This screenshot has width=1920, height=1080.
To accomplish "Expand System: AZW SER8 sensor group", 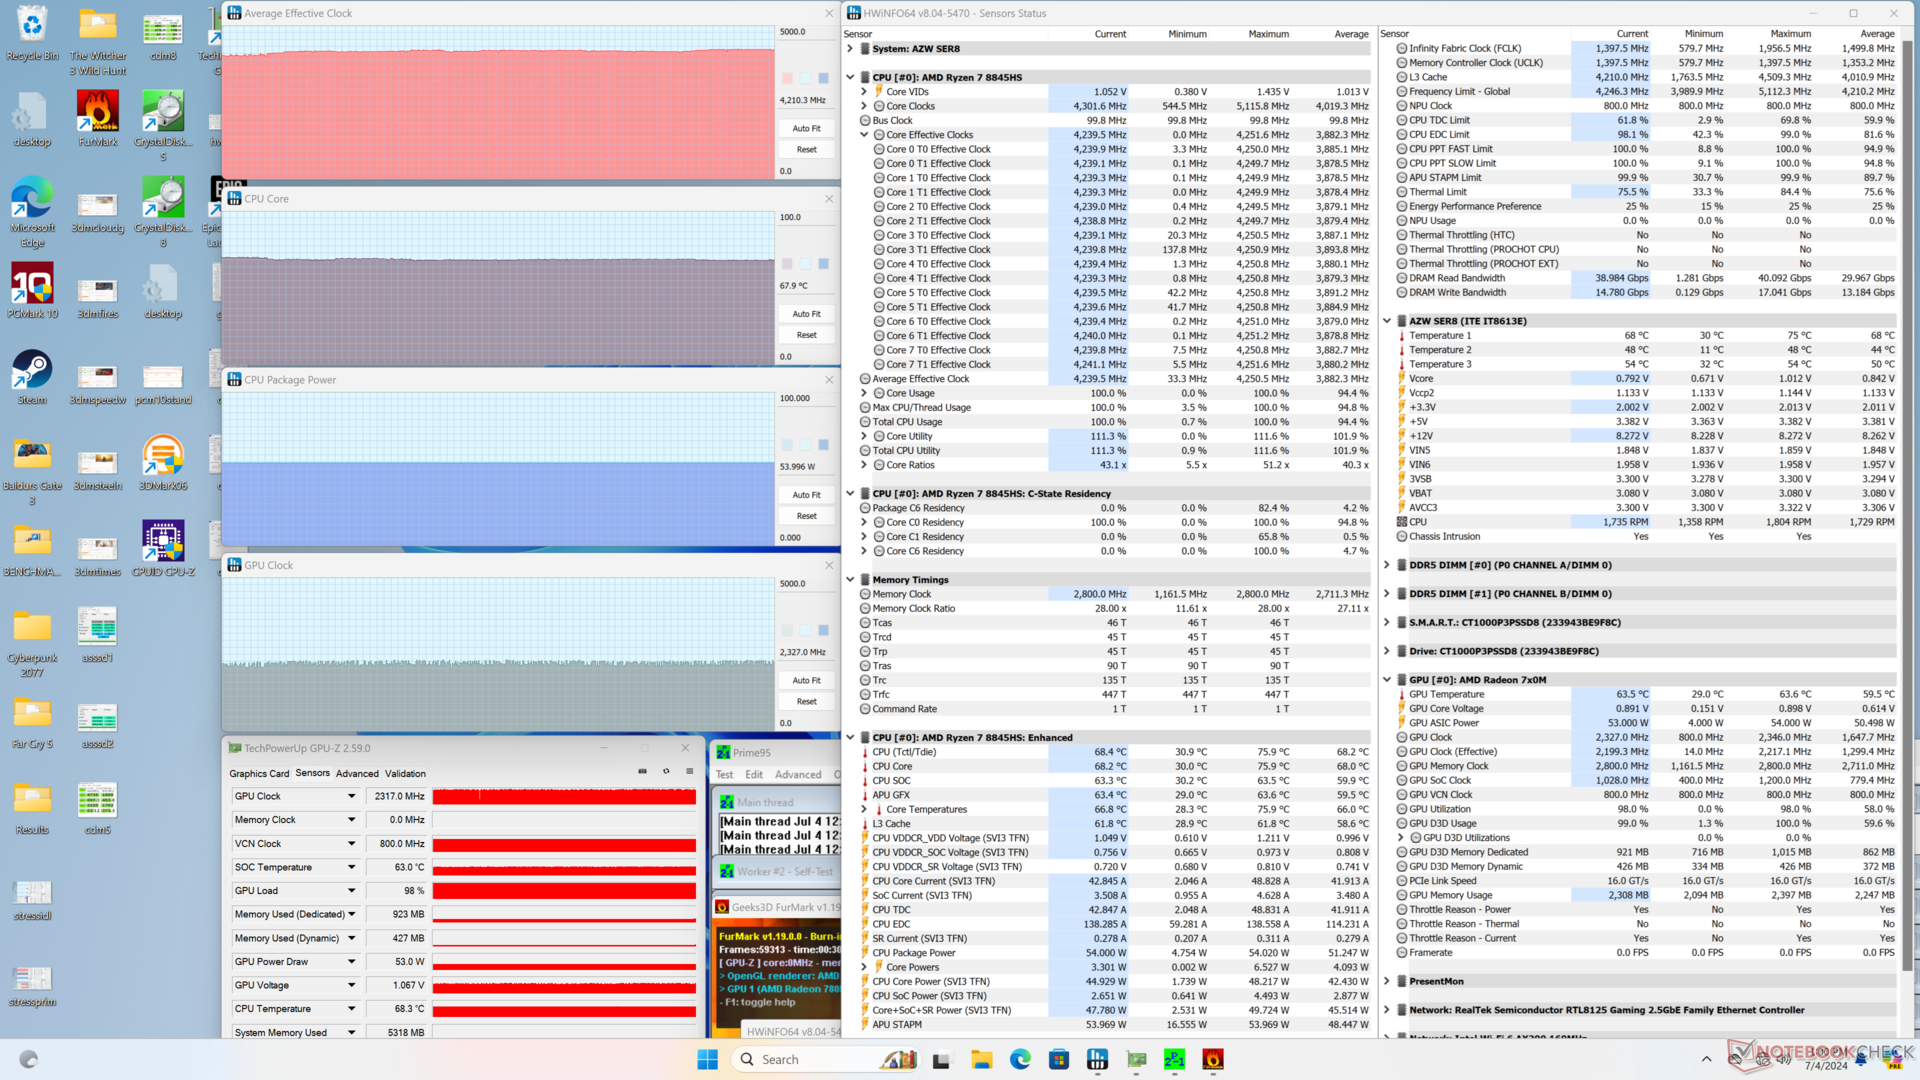I will (850, 48).
